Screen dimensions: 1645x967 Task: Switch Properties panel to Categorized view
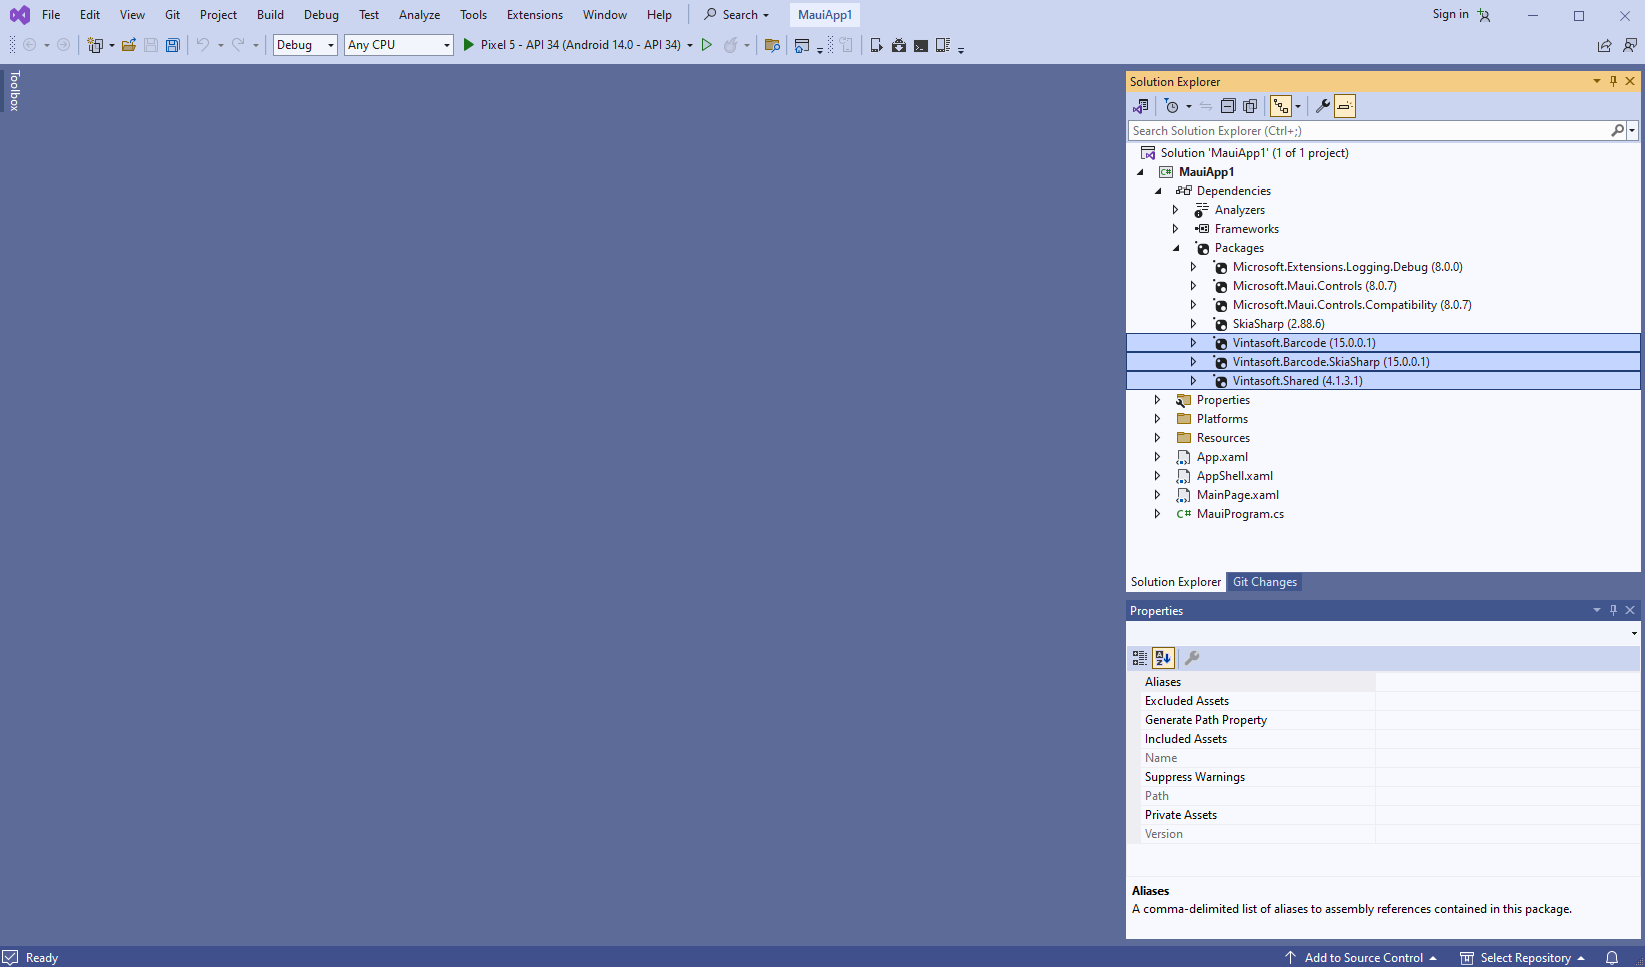pyautogui.click(x=1140, y=658)
